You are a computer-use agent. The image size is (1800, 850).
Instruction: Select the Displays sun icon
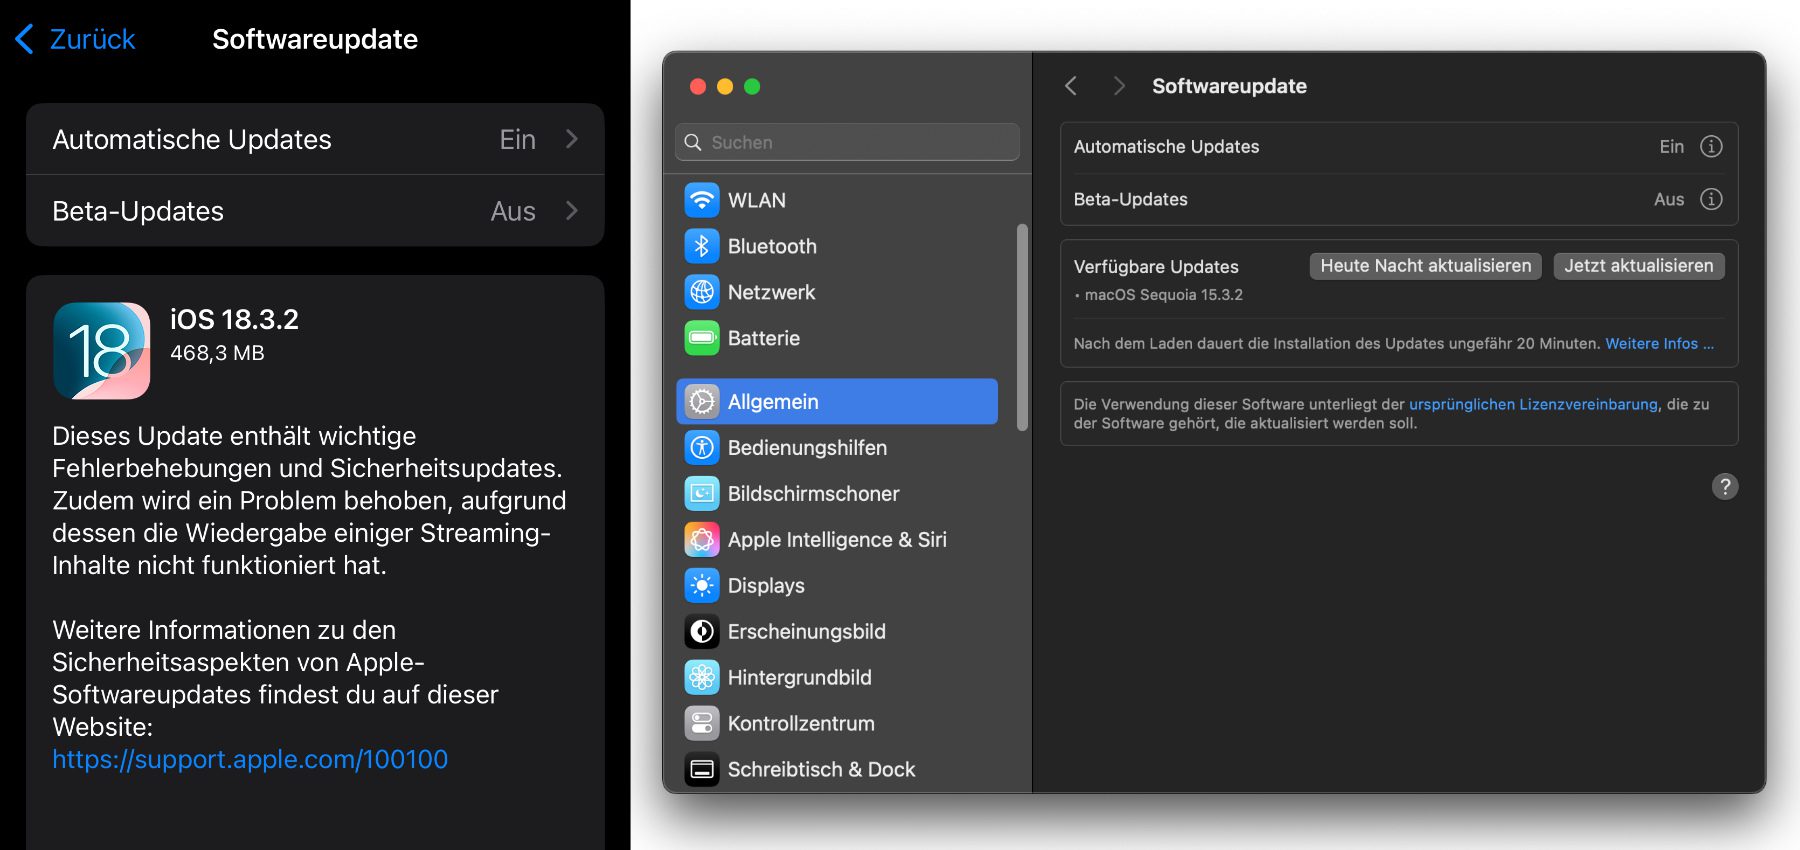702,586
